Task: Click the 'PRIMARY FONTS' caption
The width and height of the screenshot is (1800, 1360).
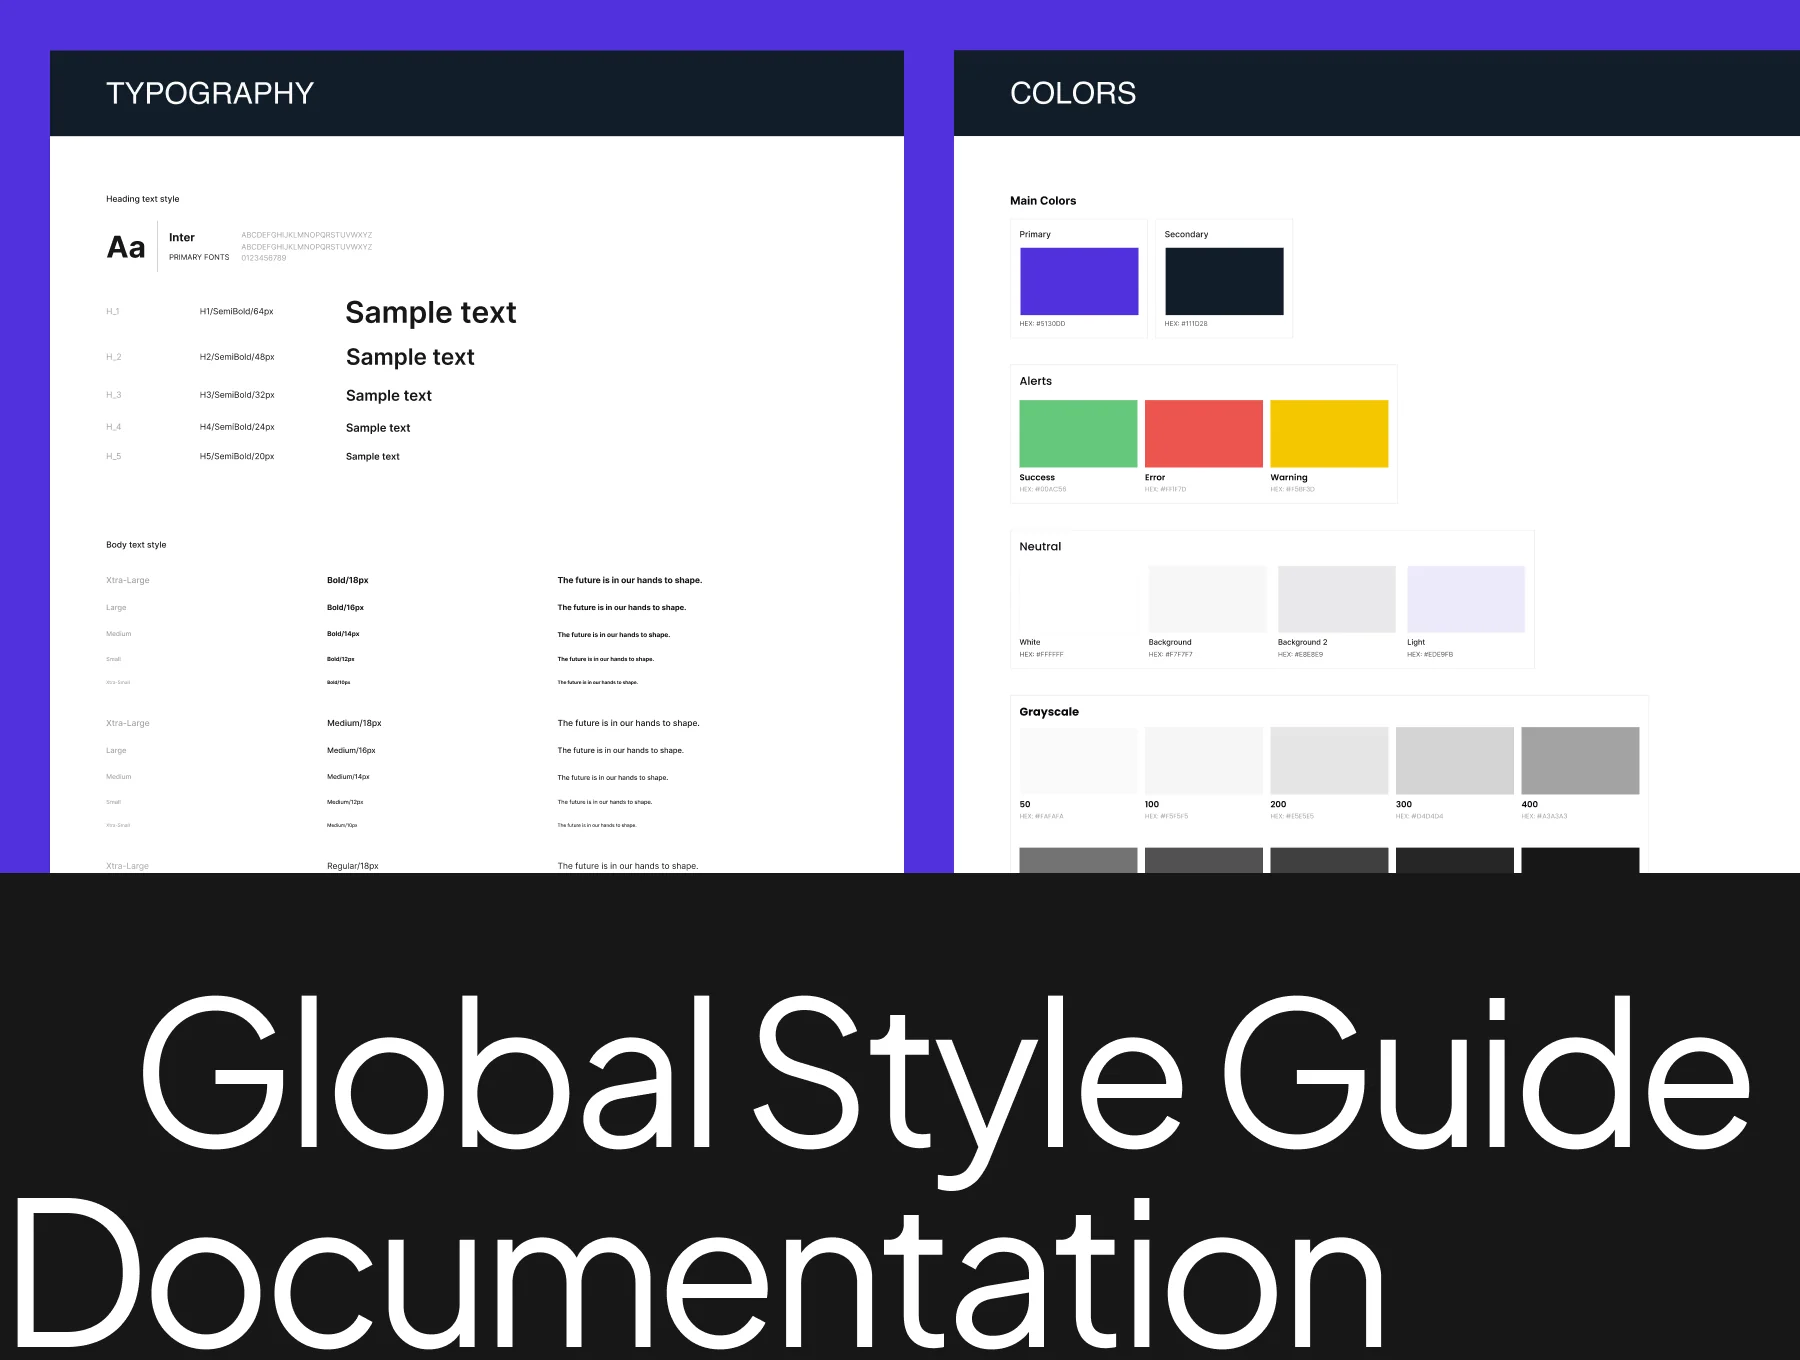Action: [199, 257]
